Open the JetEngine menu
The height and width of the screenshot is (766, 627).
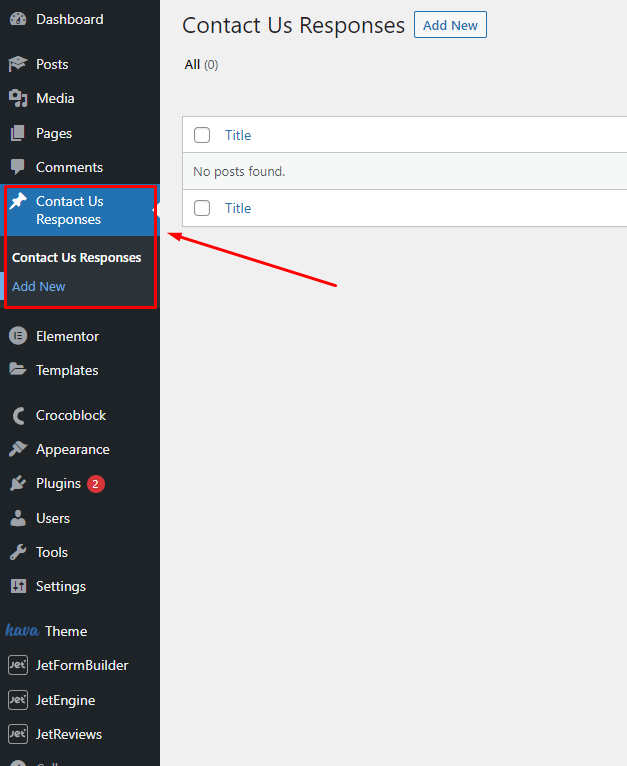pyautogui.click(x=65, y=700)
